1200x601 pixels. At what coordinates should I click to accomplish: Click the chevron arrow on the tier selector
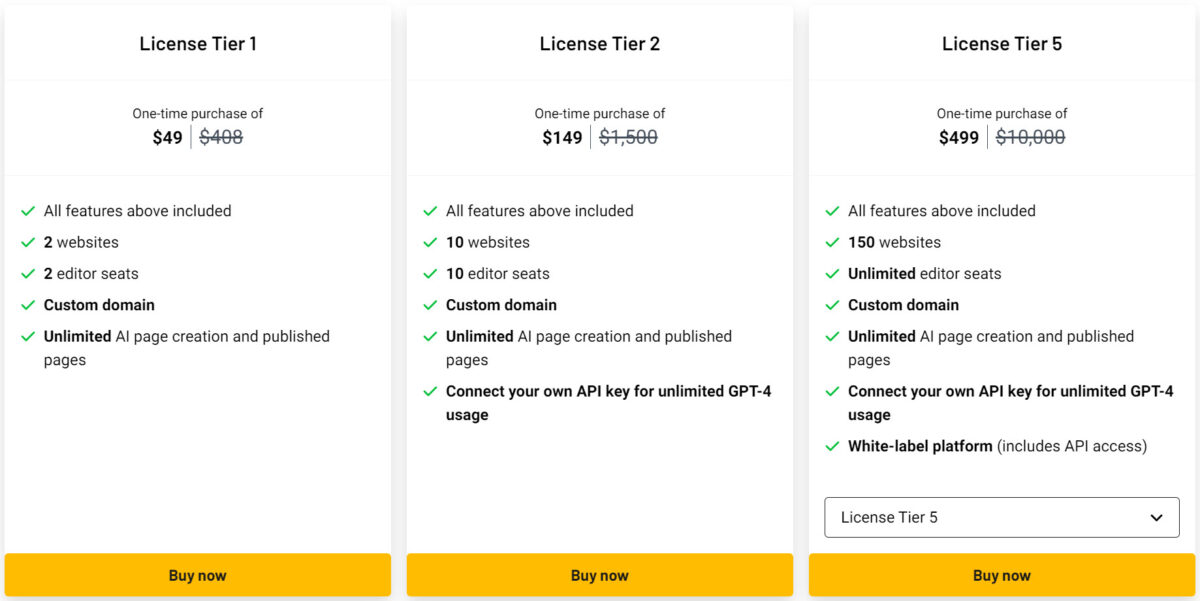(1159, 517)
